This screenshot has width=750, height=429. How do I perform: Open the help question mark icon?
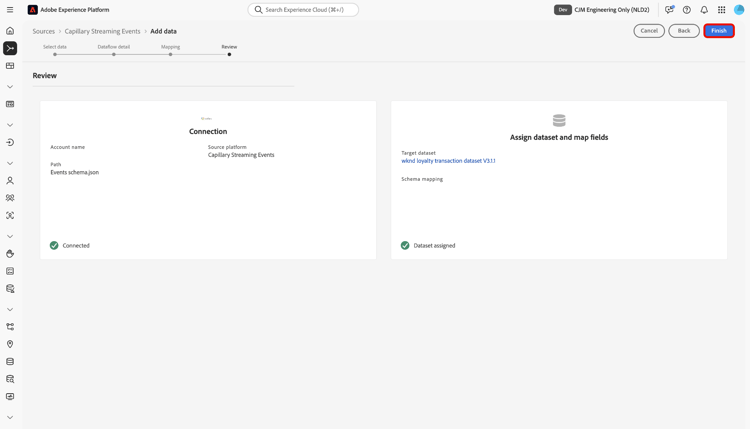686,10
